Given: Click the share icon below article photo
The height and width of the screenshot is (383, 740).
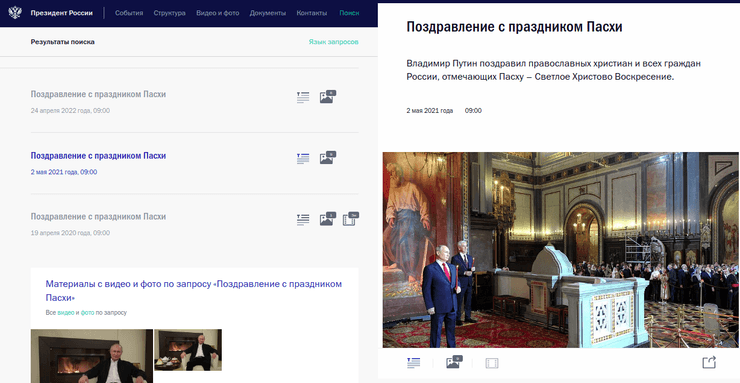Looking at the screenshot, I should click(x=709, y=362).
